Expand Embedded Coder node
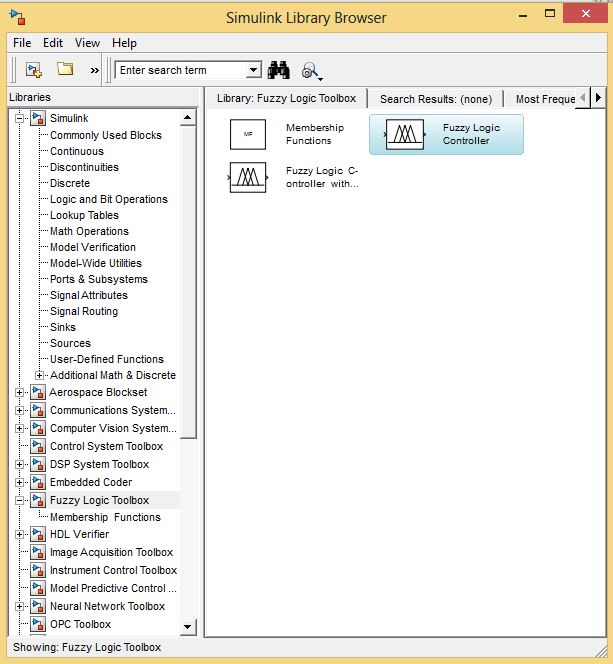Image resolution: width=613 pixels, height=664 pixels. pos(19,482)
